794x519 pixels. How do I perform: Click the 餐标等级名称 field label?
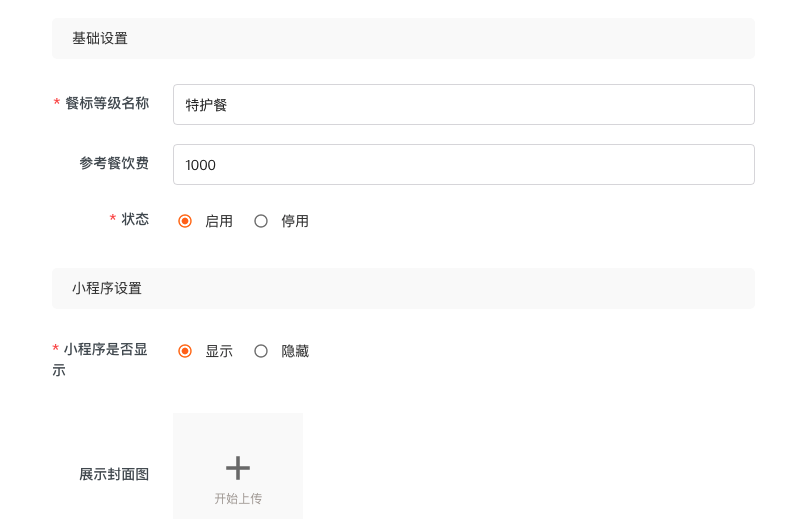click(x=107, y=103)
